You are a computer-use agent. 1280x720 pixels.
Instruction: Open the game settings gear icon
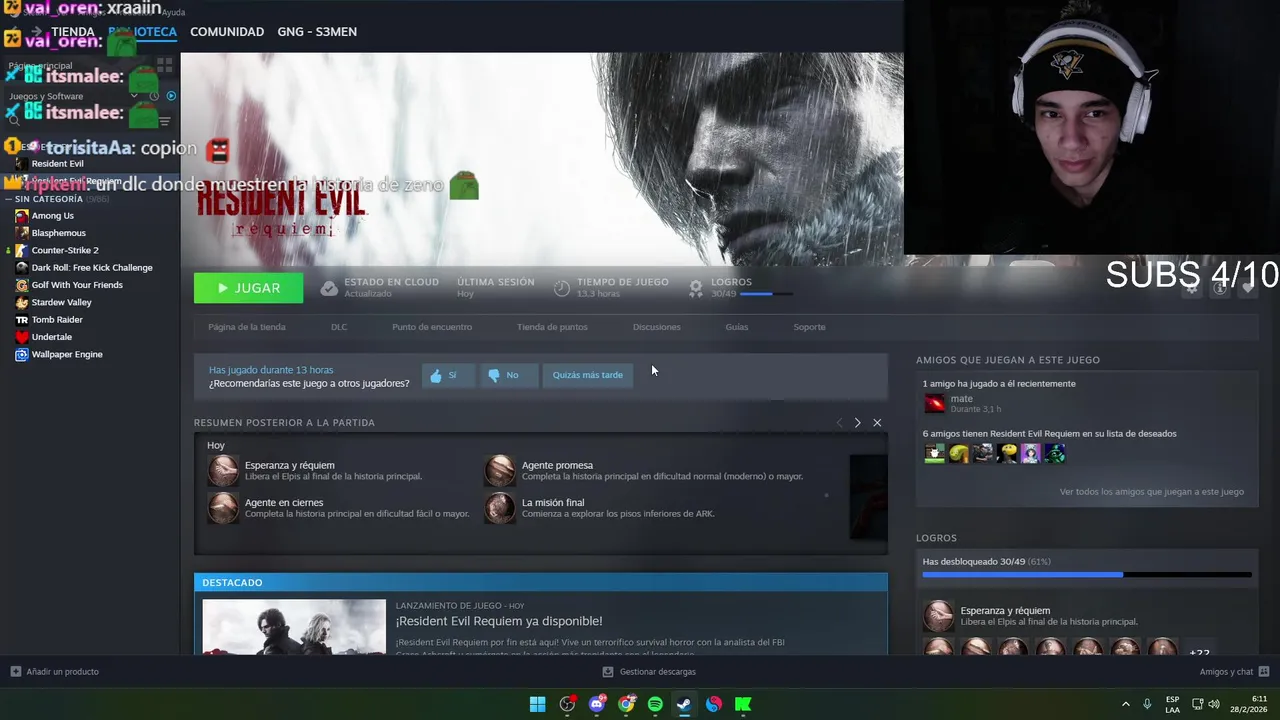pyautogui.click(x=1191, y=288)
